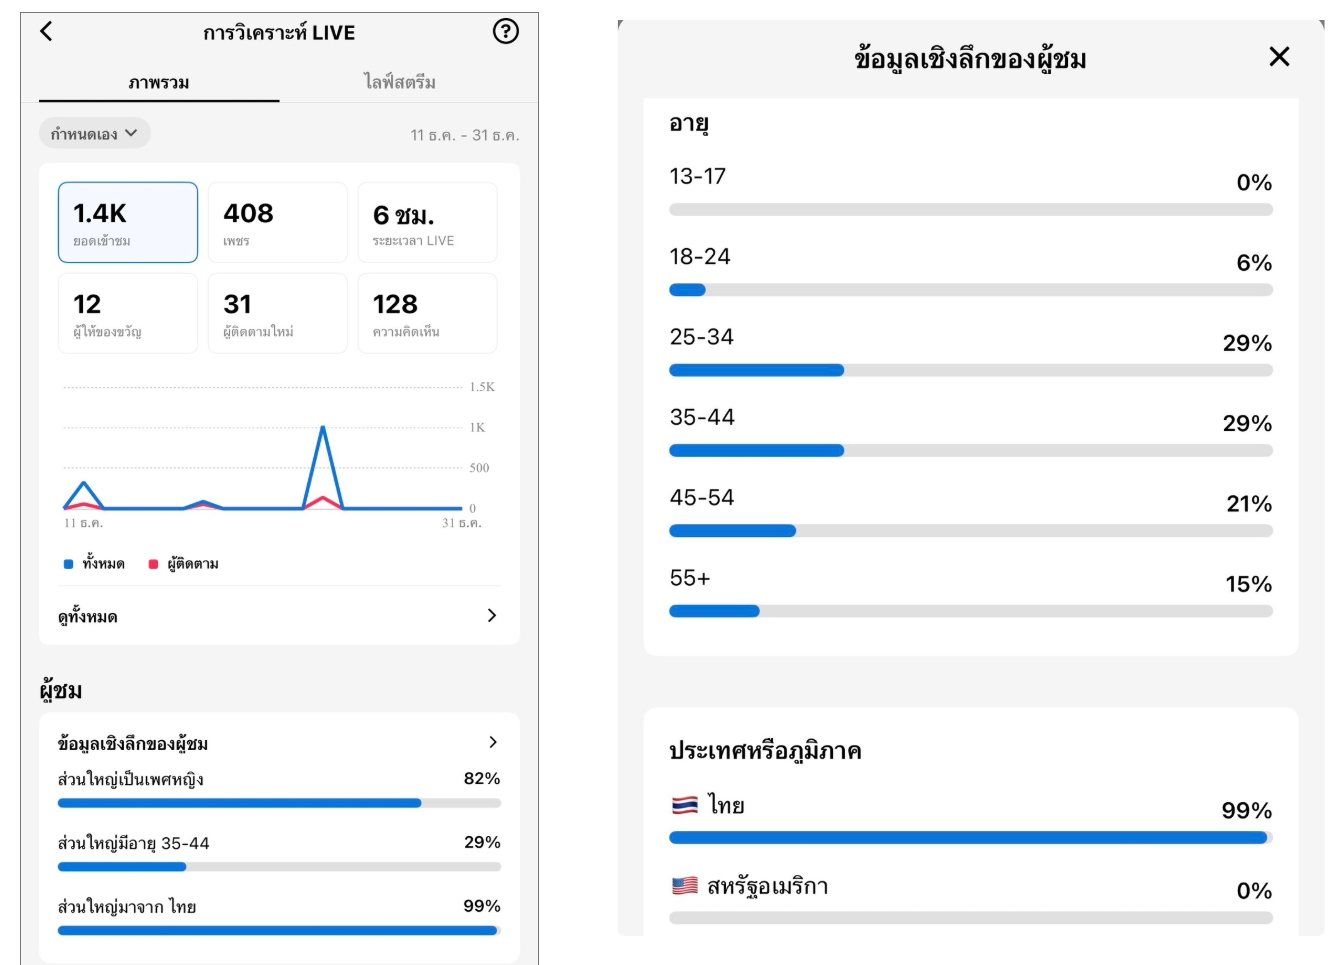1335x965 pixels.
Task: Switch to the ไลฟ์สตรีม tab
Action: click(399, 82)
